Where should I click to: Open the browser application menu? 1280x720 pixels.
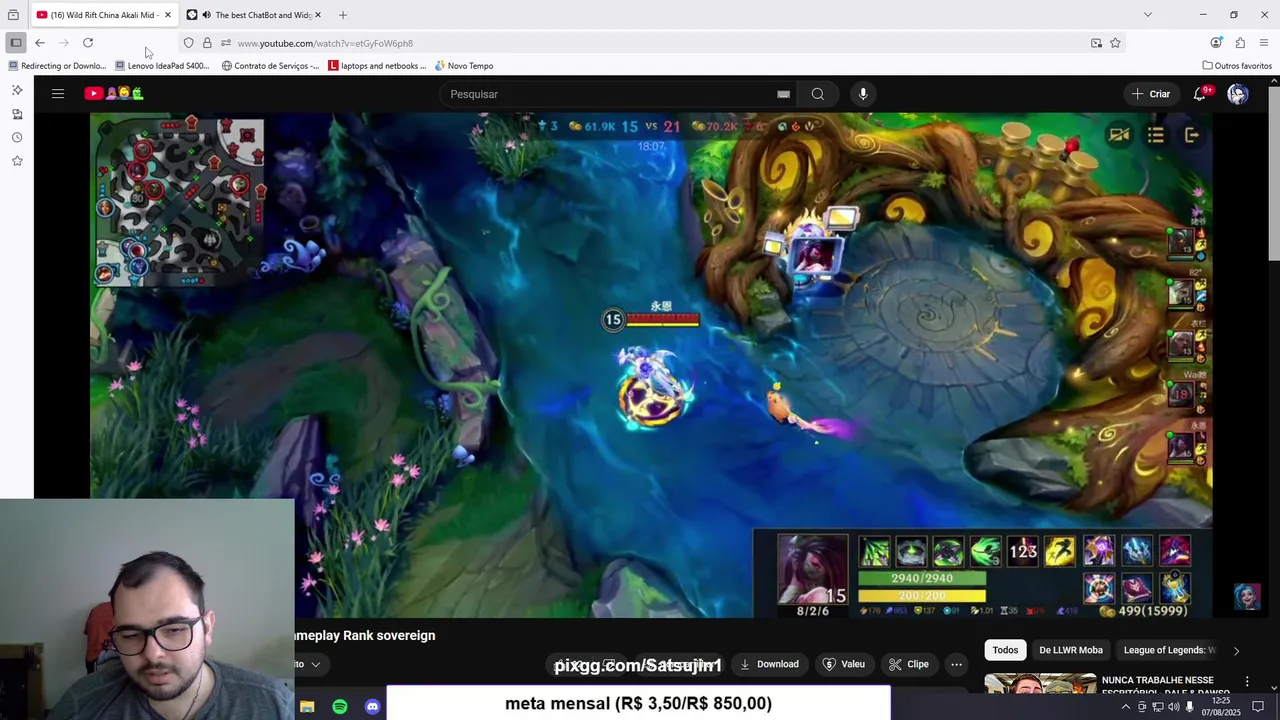pos(1264,43)
